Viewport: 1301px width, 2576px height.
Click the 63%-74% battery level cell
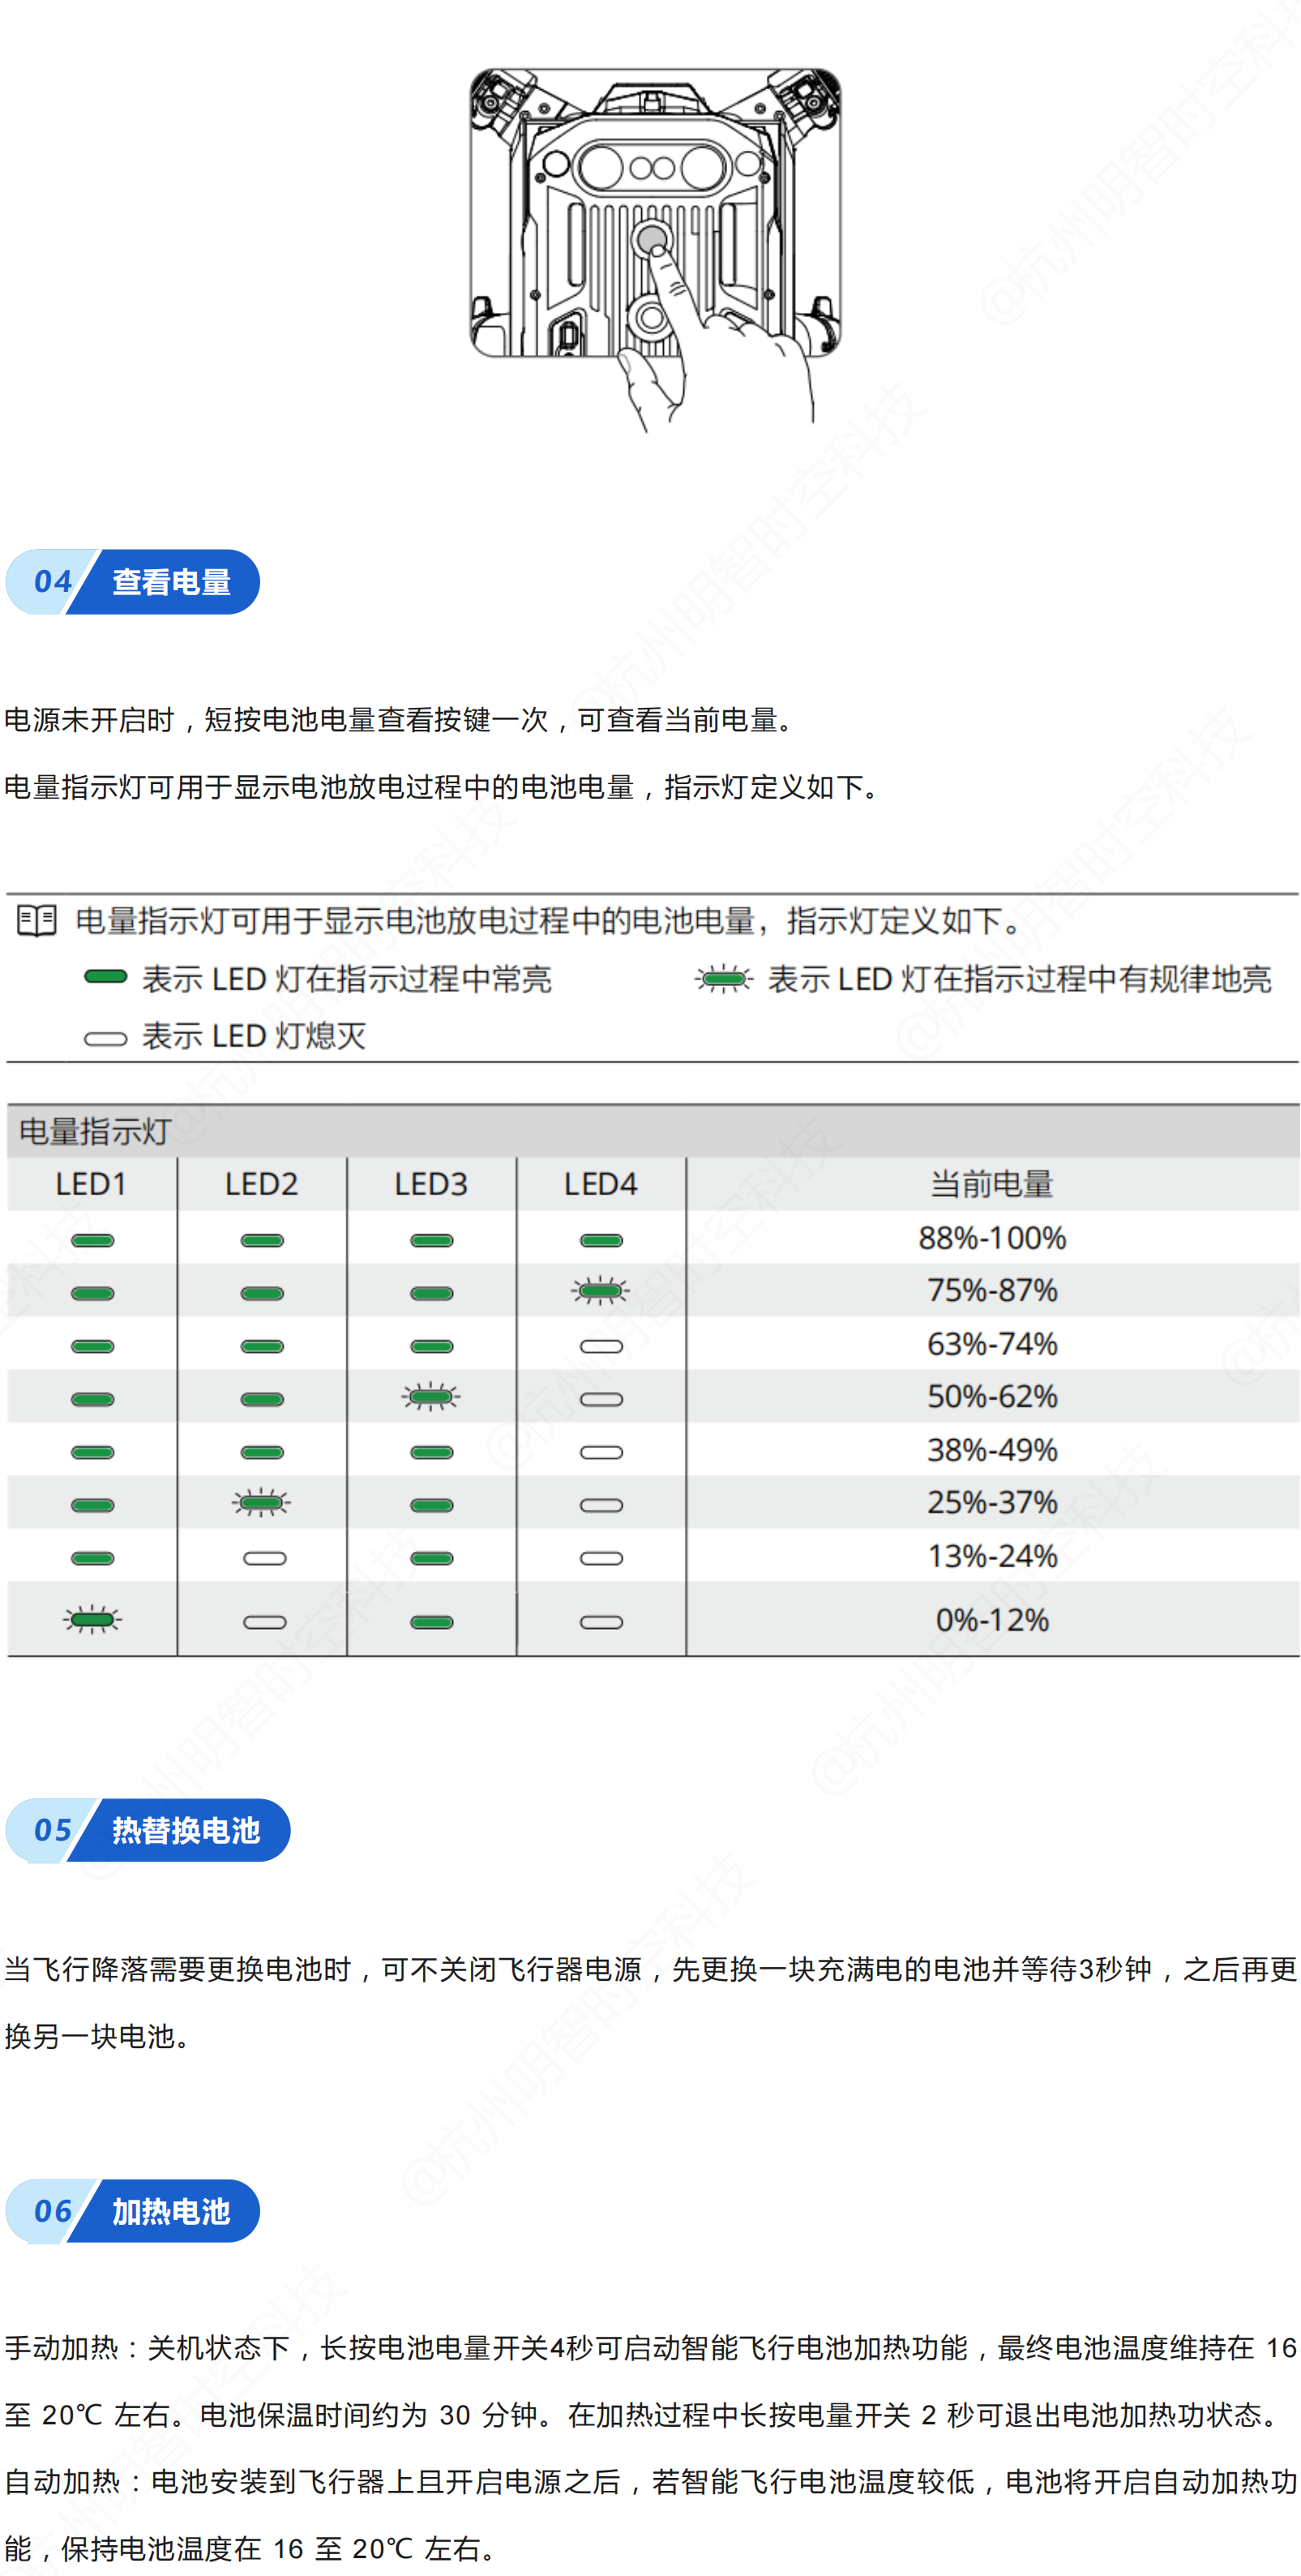pyautogui.click(x=992, y=1343)
